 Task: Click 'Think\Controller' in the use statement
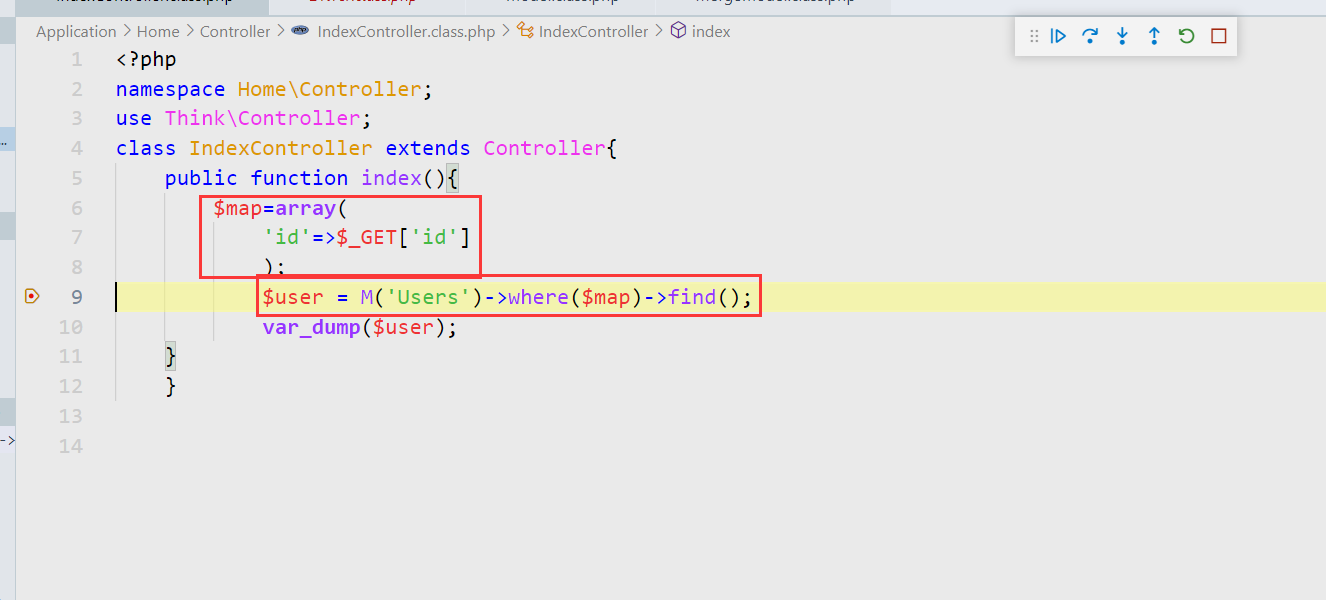click(x=262, y=118)
